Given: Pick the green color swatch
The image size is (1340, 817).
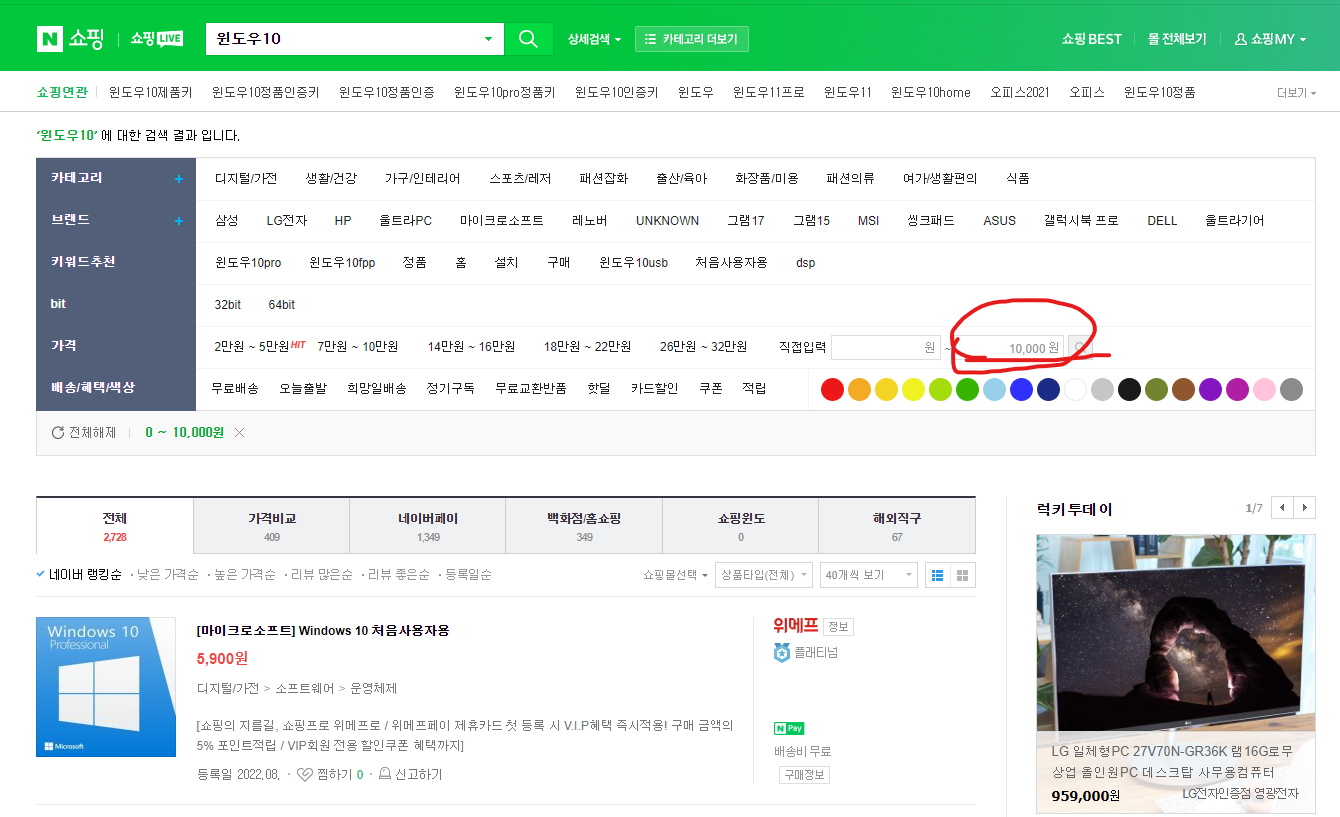Looking at the screenshot, I should pos(967,390).
